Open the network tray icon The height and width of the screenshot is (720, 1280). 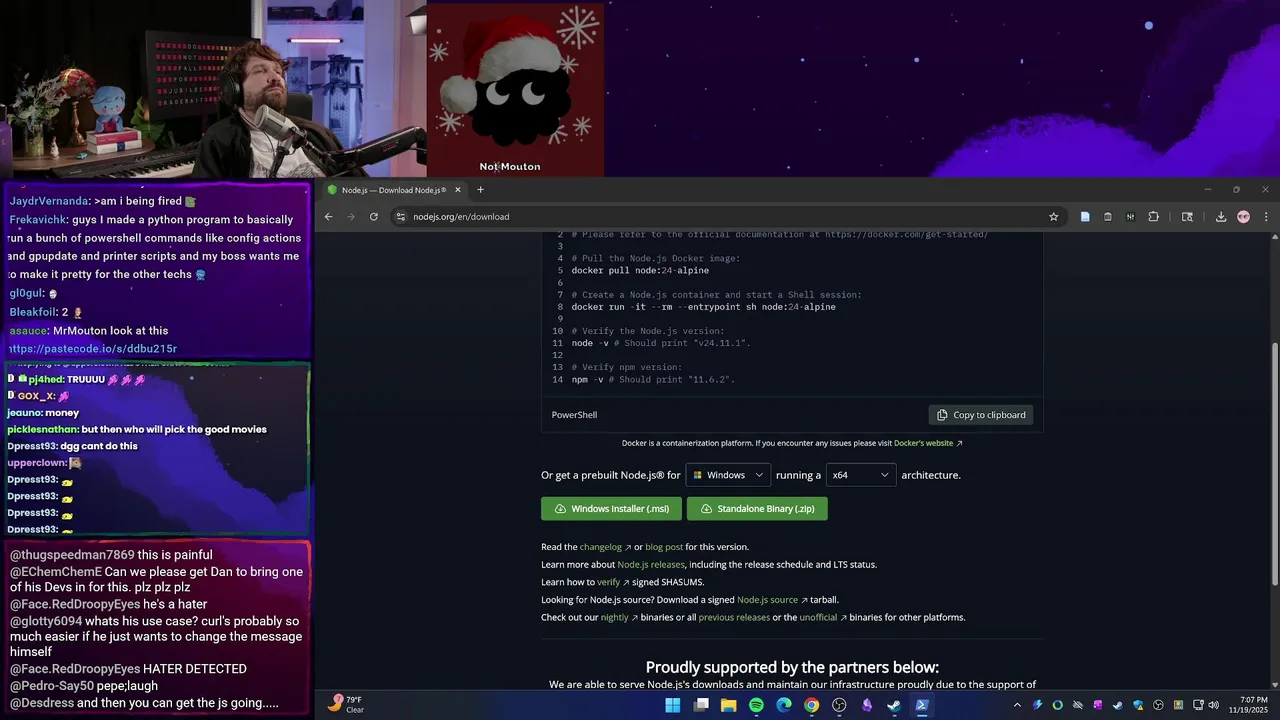coord(1199,705)
